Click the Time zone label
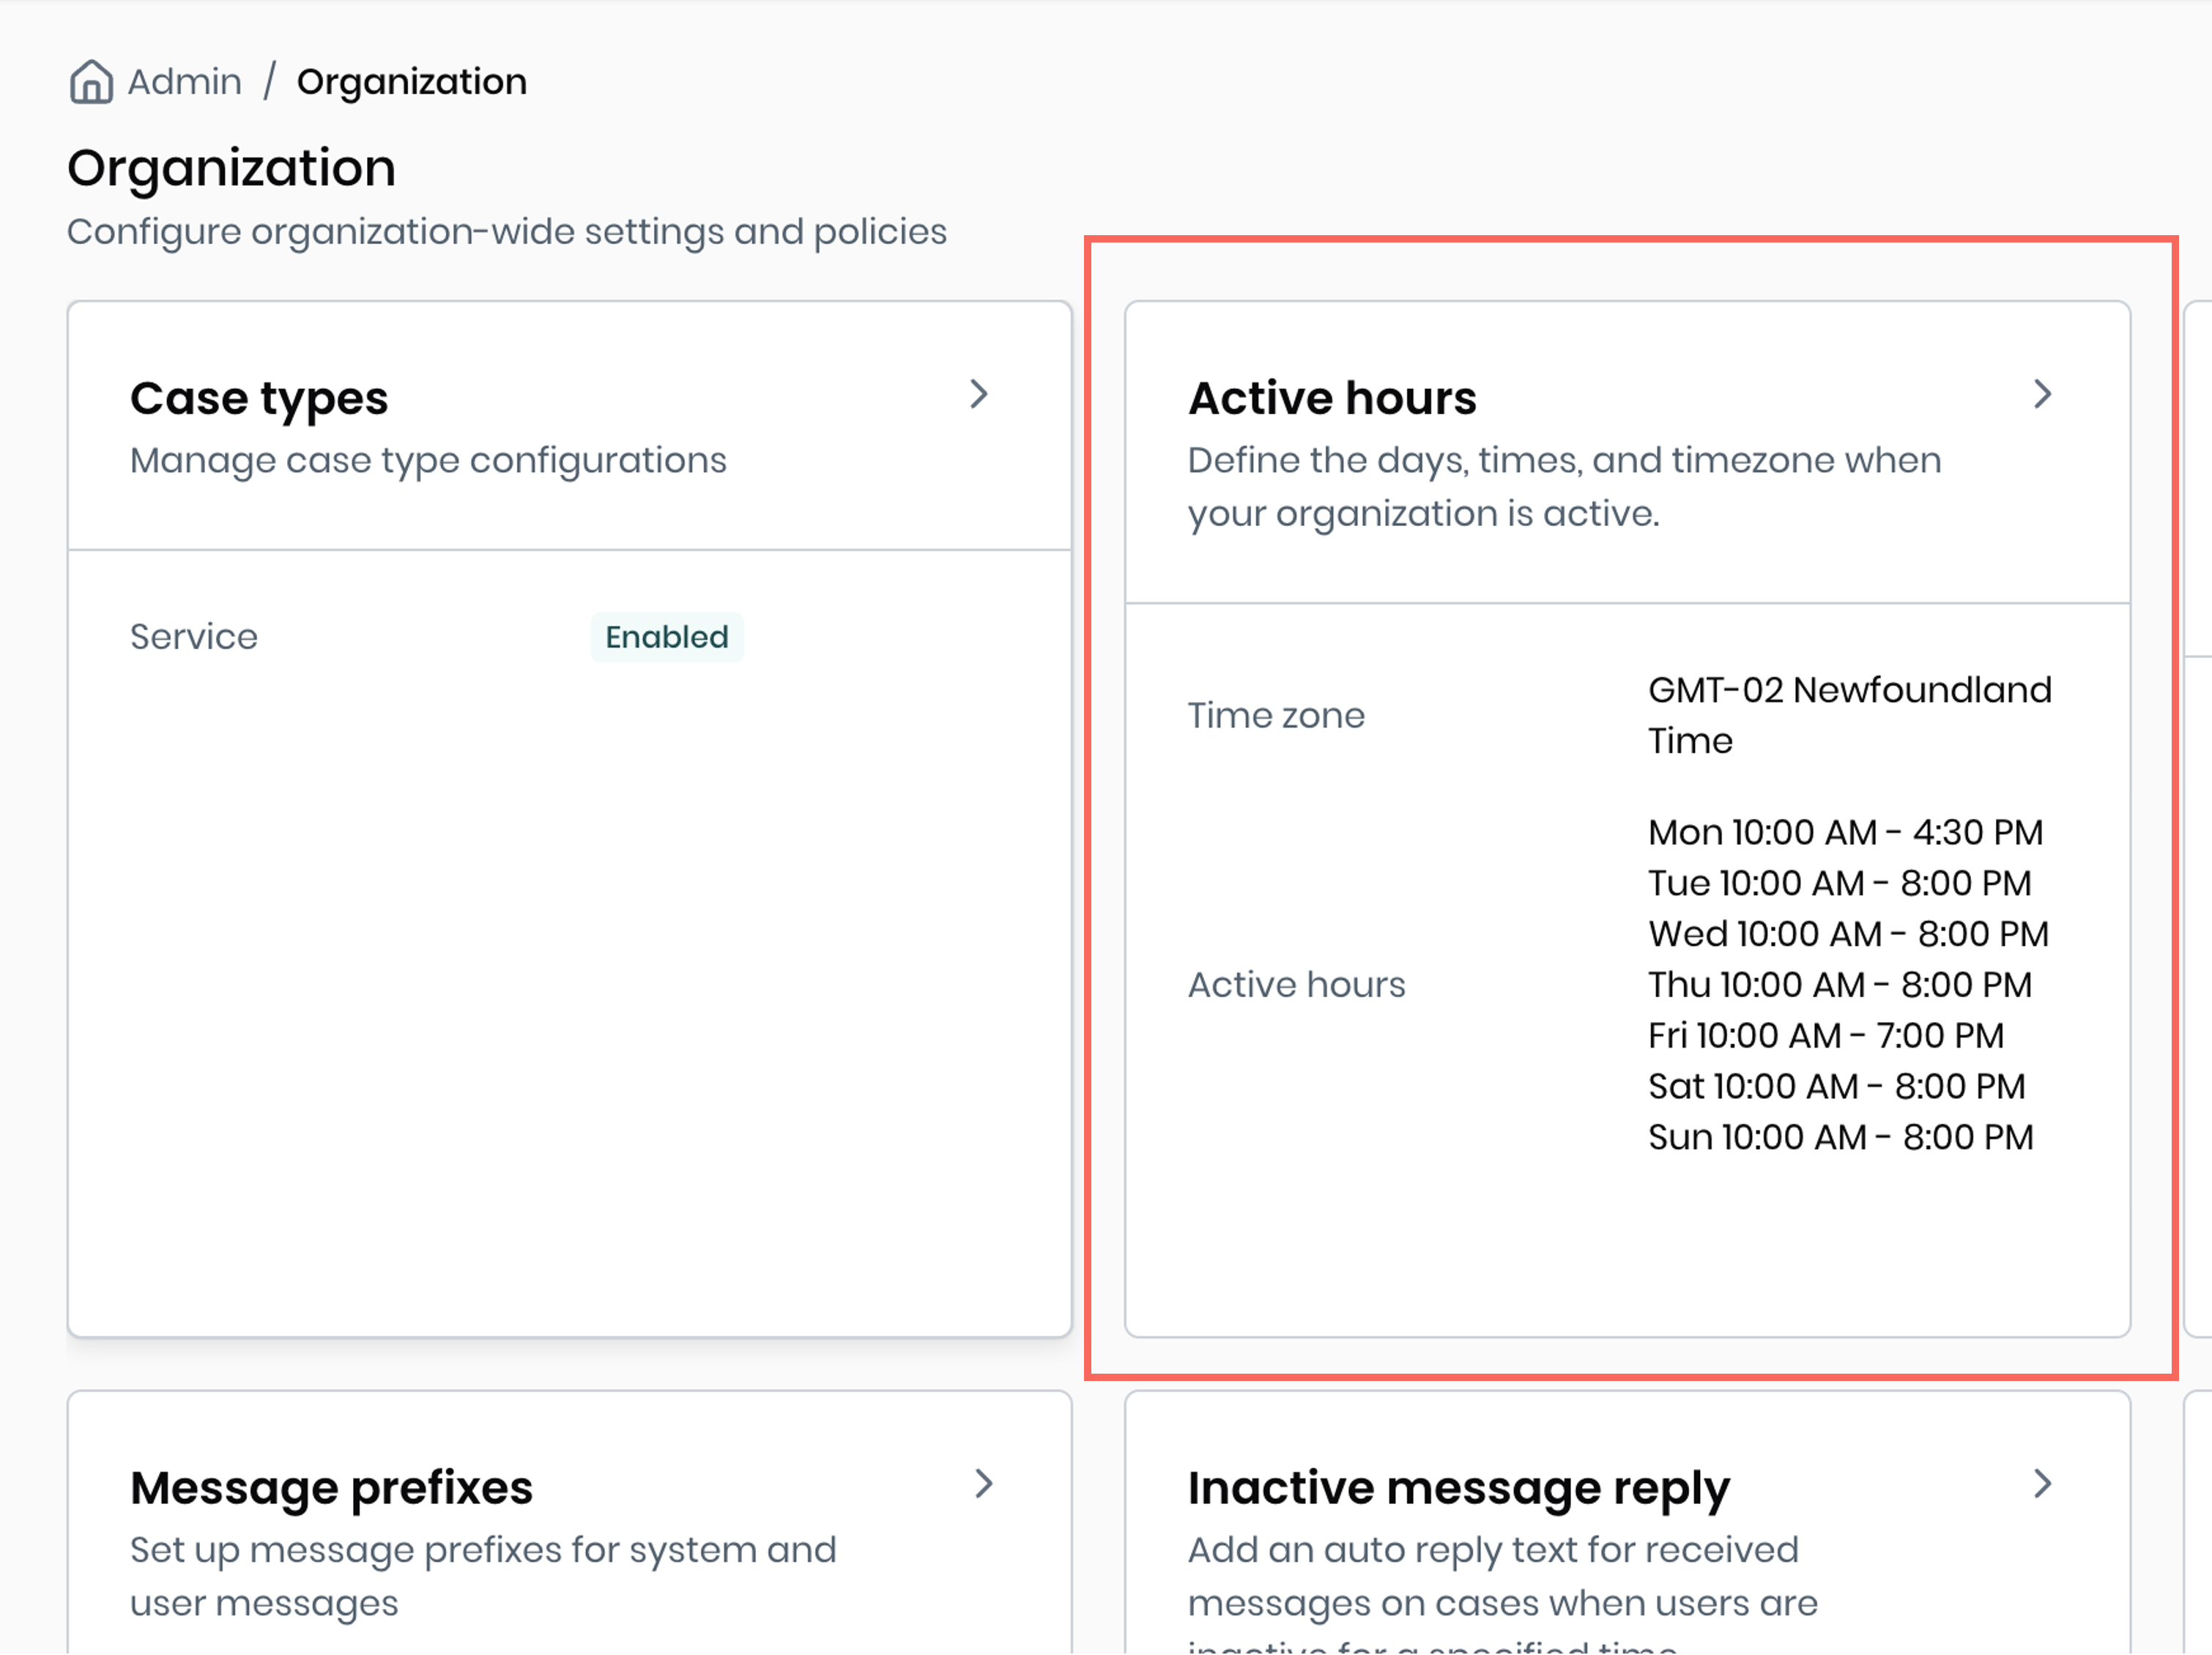The height and width of the screenshot is (1655, 2212). click(1276, 716)
